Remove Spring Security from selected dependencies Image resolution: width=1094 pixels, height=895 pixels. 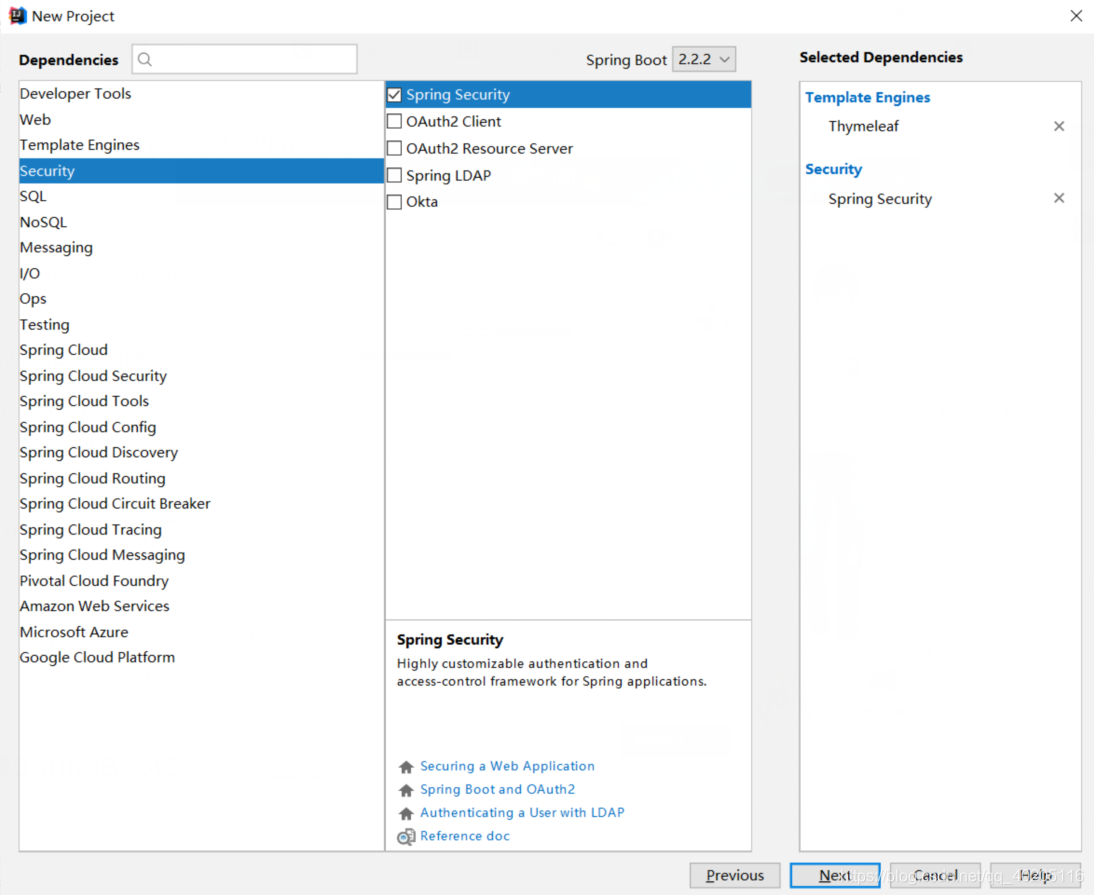pos(1058,198)
